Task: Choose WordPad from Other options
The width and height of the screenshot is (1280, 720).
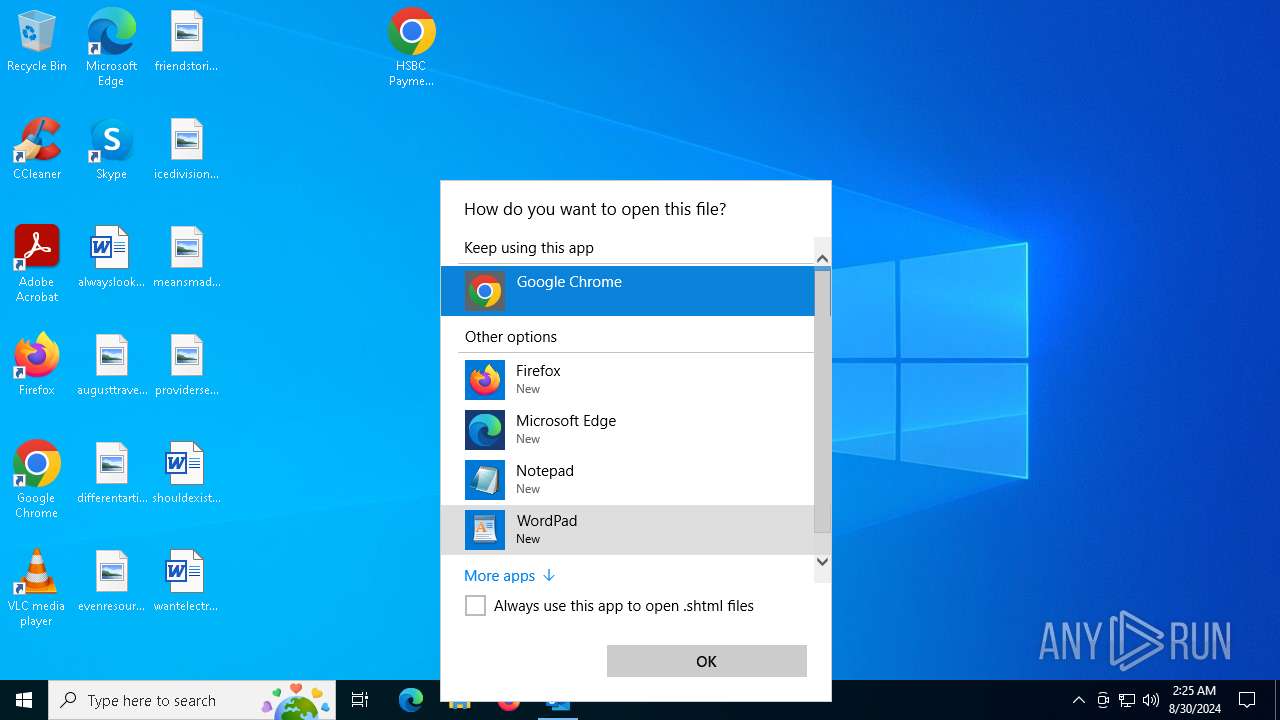Action: [628, 530]
